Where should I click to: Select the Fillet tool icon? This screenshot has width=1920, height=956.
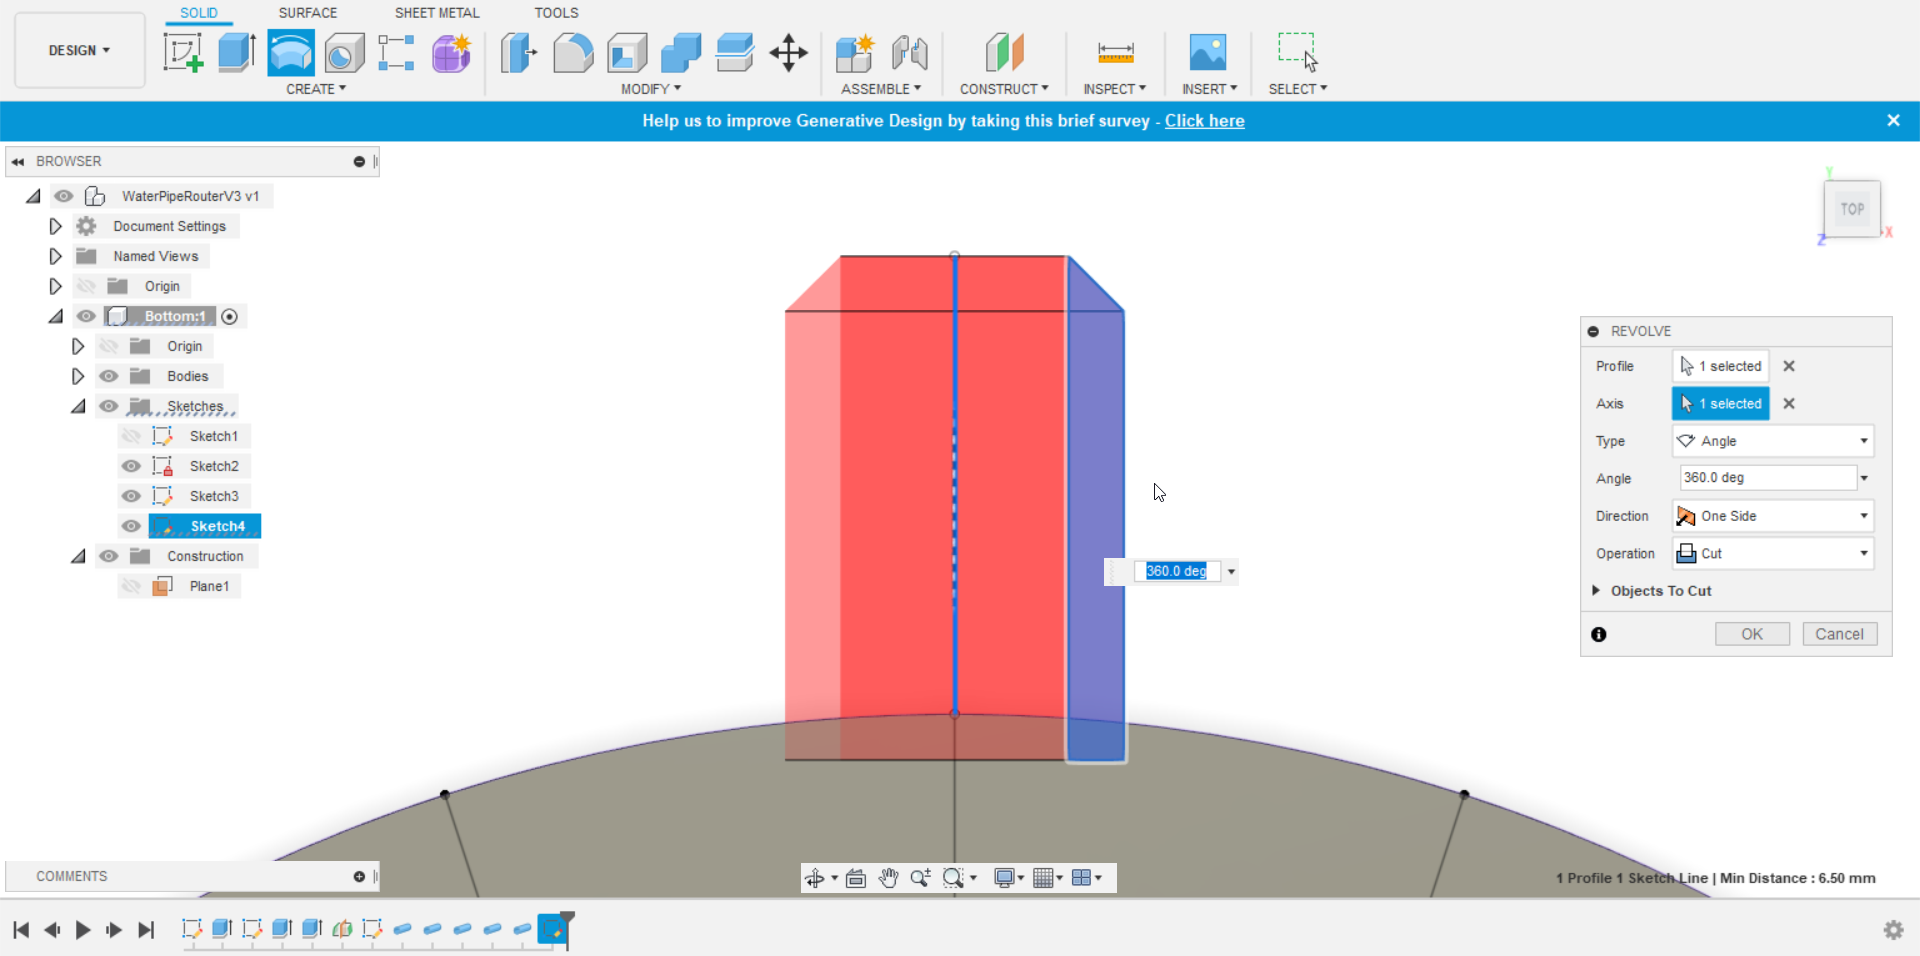click(x=573, y=53)
